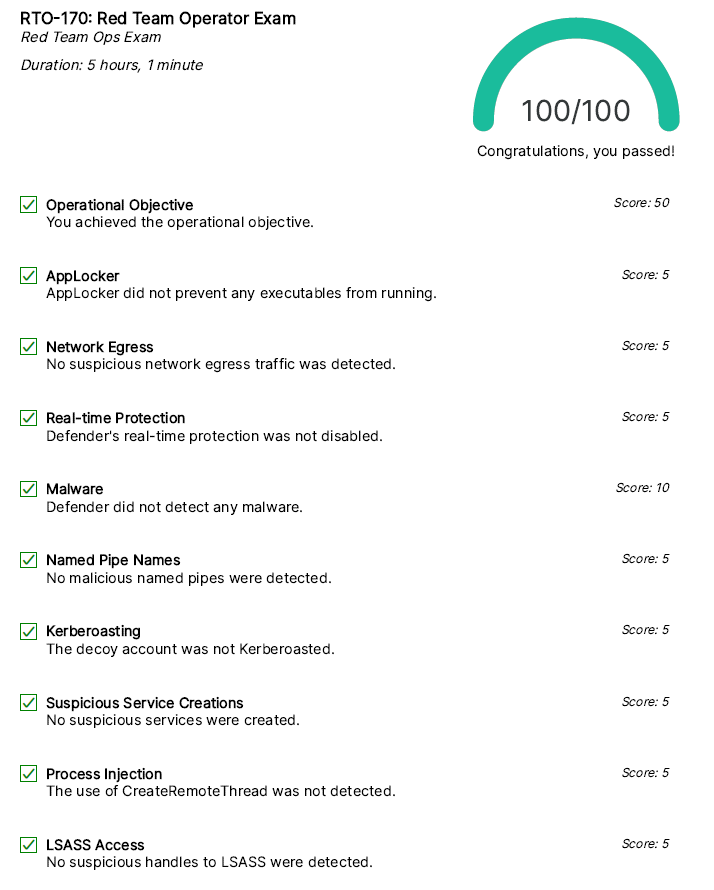Toggle the Process Injection checkbox
The width and height of the screenshot is (714, 890).
pos(29,774)
